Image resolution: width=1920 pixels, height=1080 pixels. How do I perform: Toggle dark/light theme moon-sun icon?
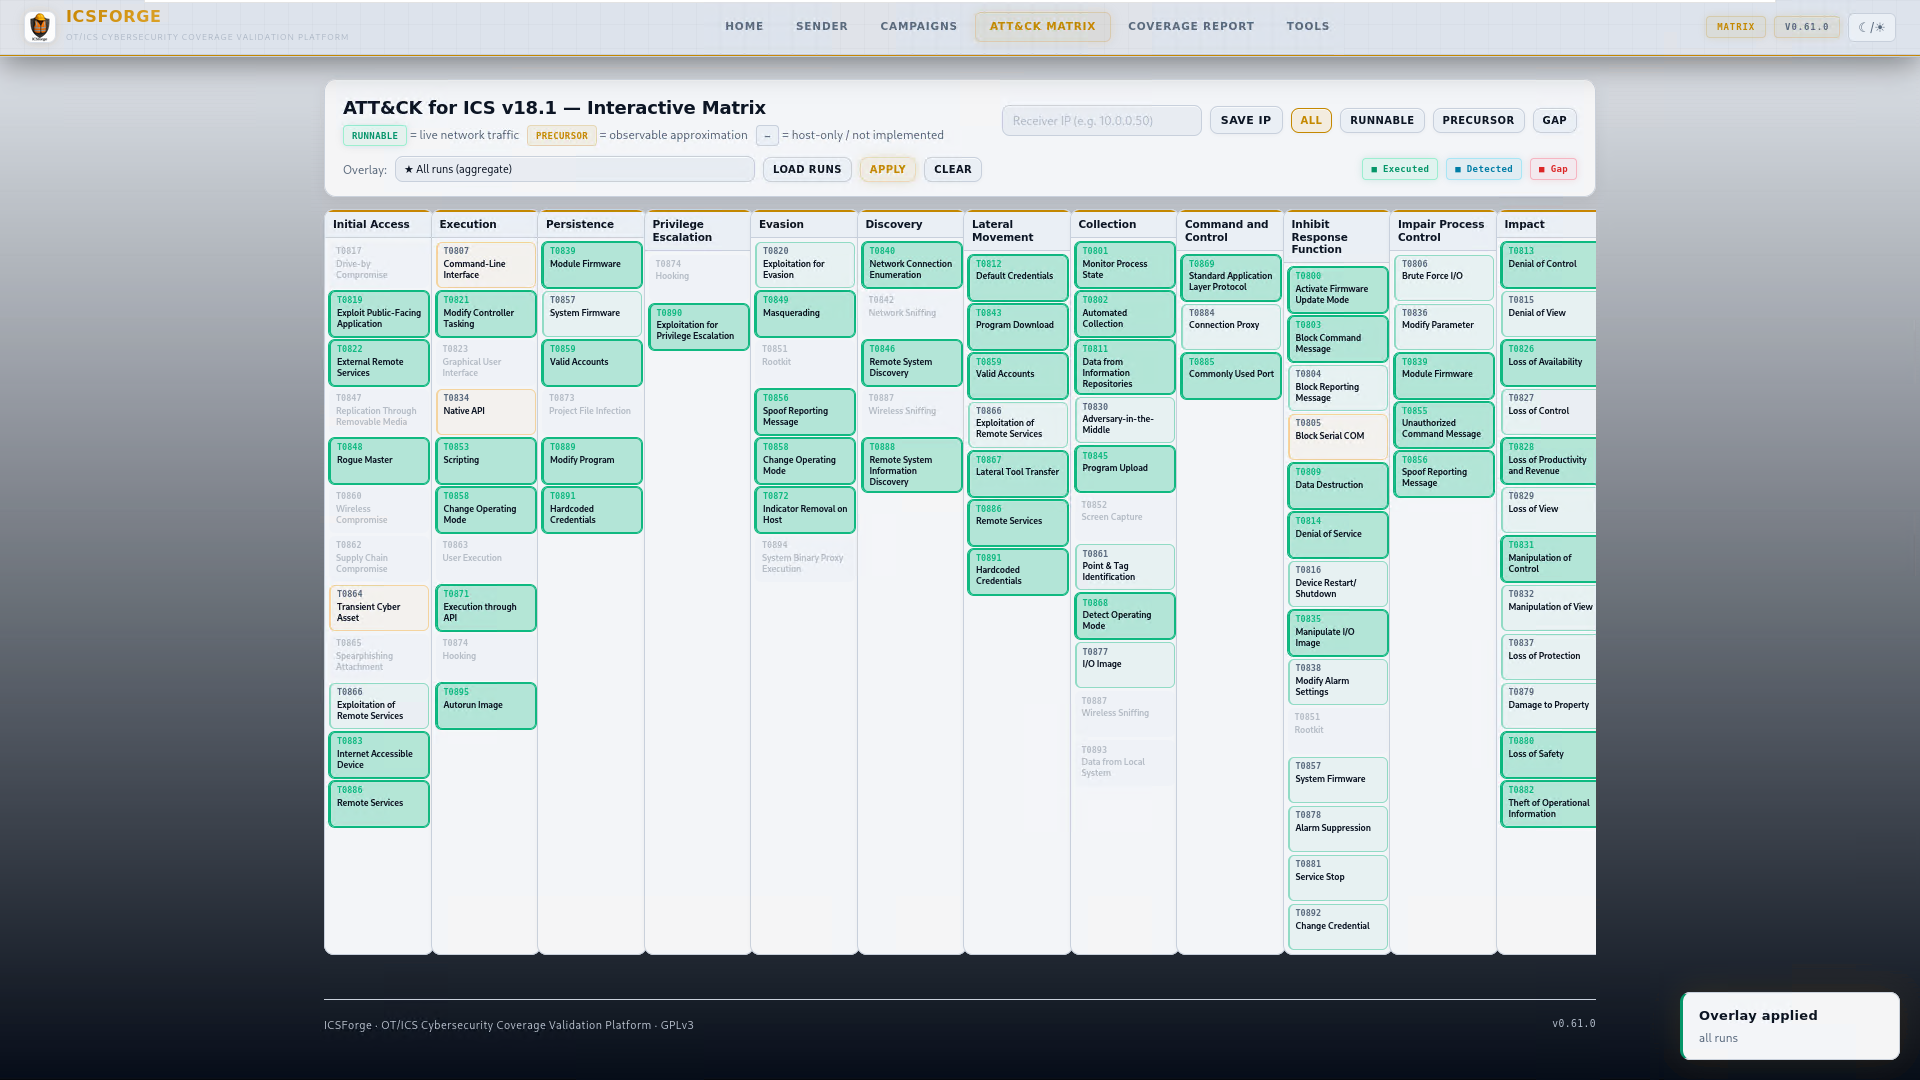coord(1871,27)
